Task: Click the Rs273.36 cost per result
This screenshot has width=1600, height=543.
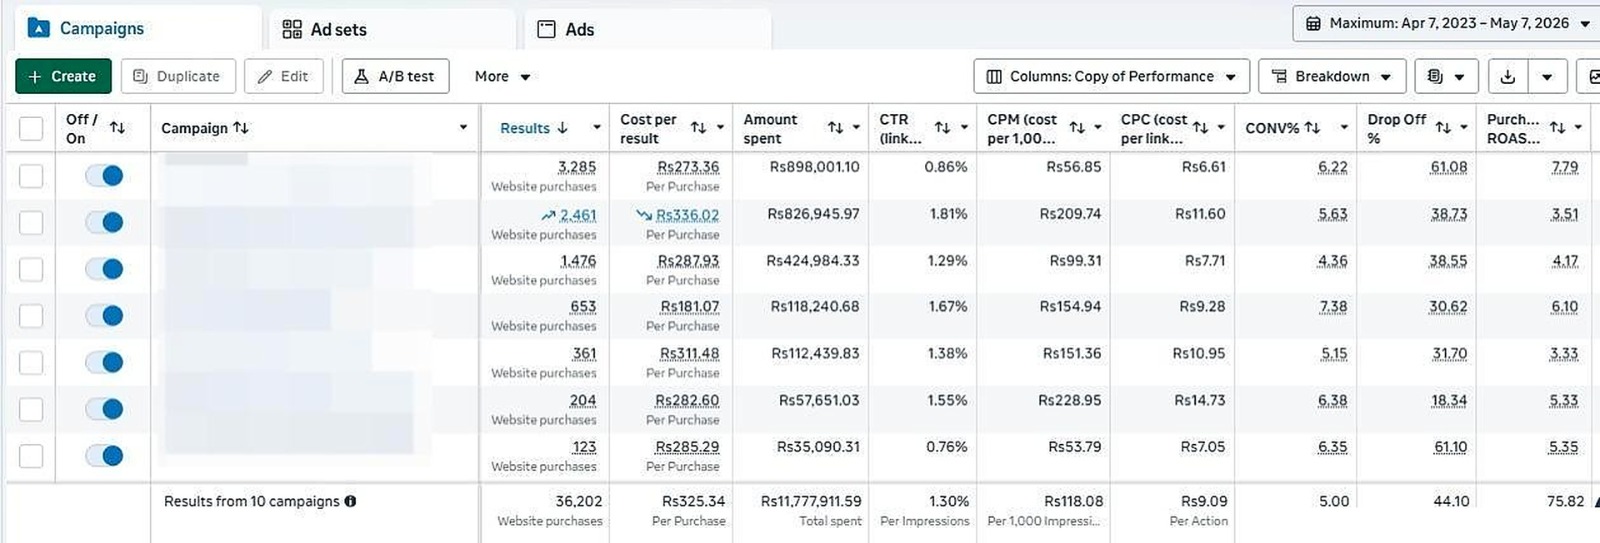Action: click(688, 167)
